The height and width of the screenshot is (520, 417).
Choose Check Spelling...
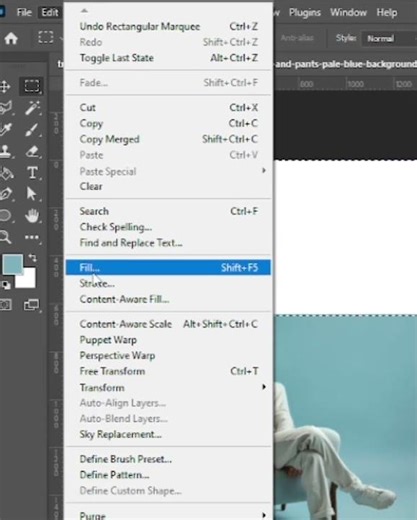coord(169,227)
